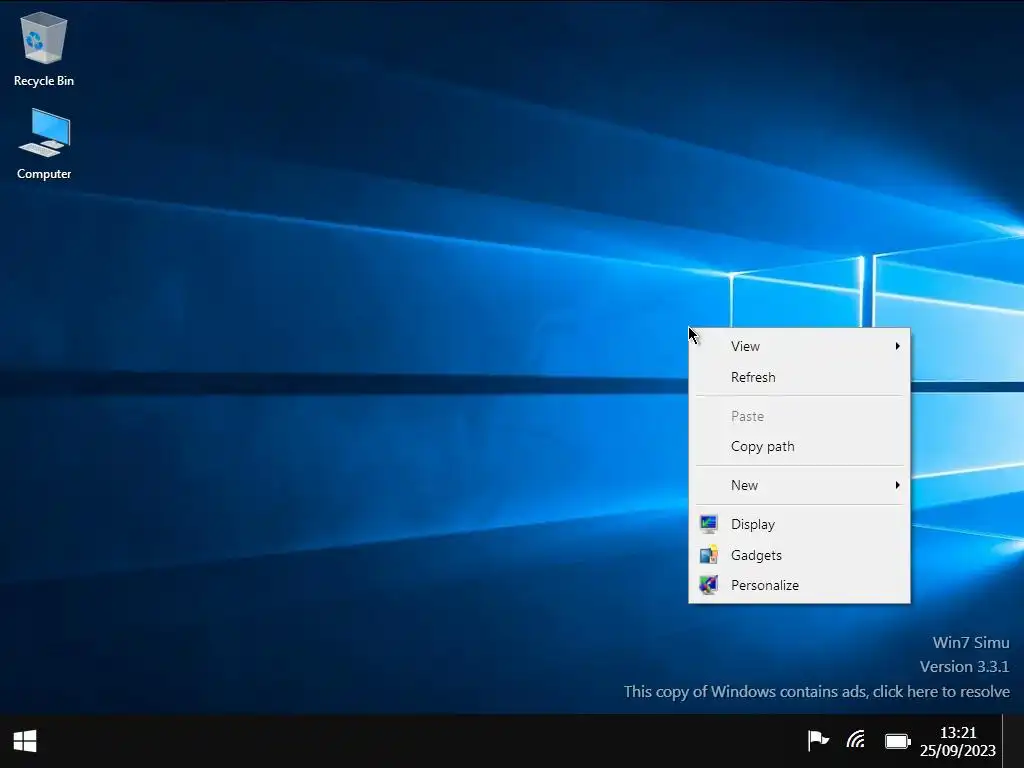
Task: Click the date 25/09/2023 in the taskbar
Action: click(957, 751)
